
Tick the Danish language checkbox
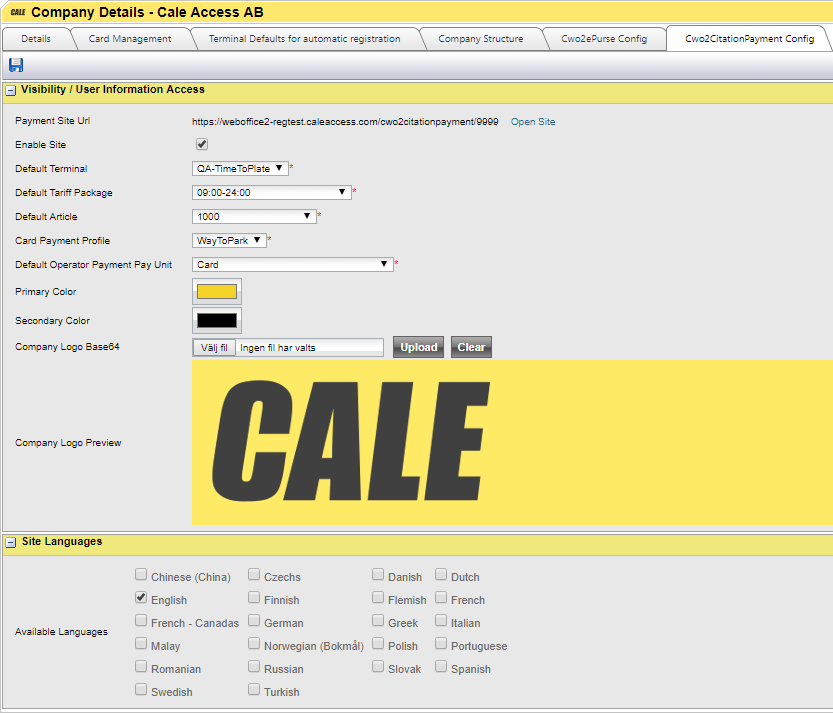[378, 574]
